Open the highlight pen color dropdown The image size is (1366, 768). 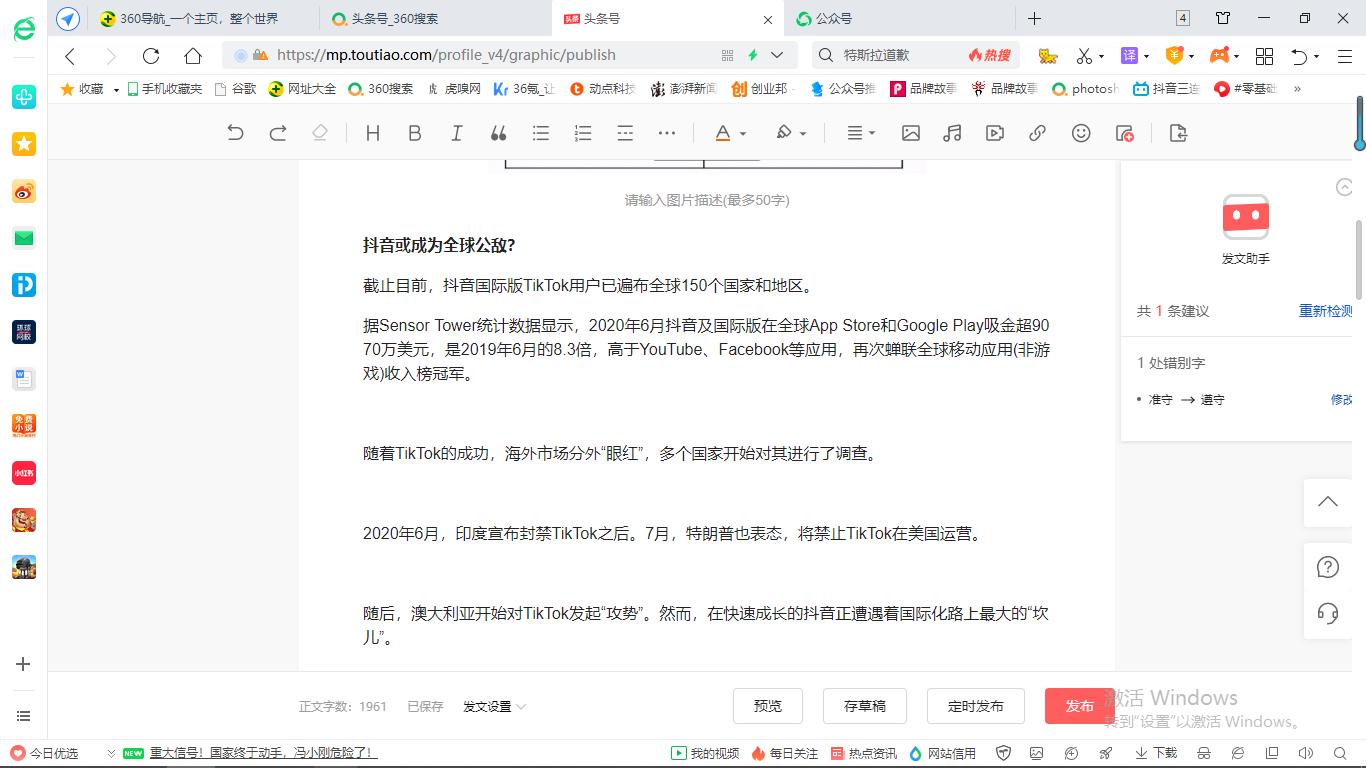pos(790,132)
